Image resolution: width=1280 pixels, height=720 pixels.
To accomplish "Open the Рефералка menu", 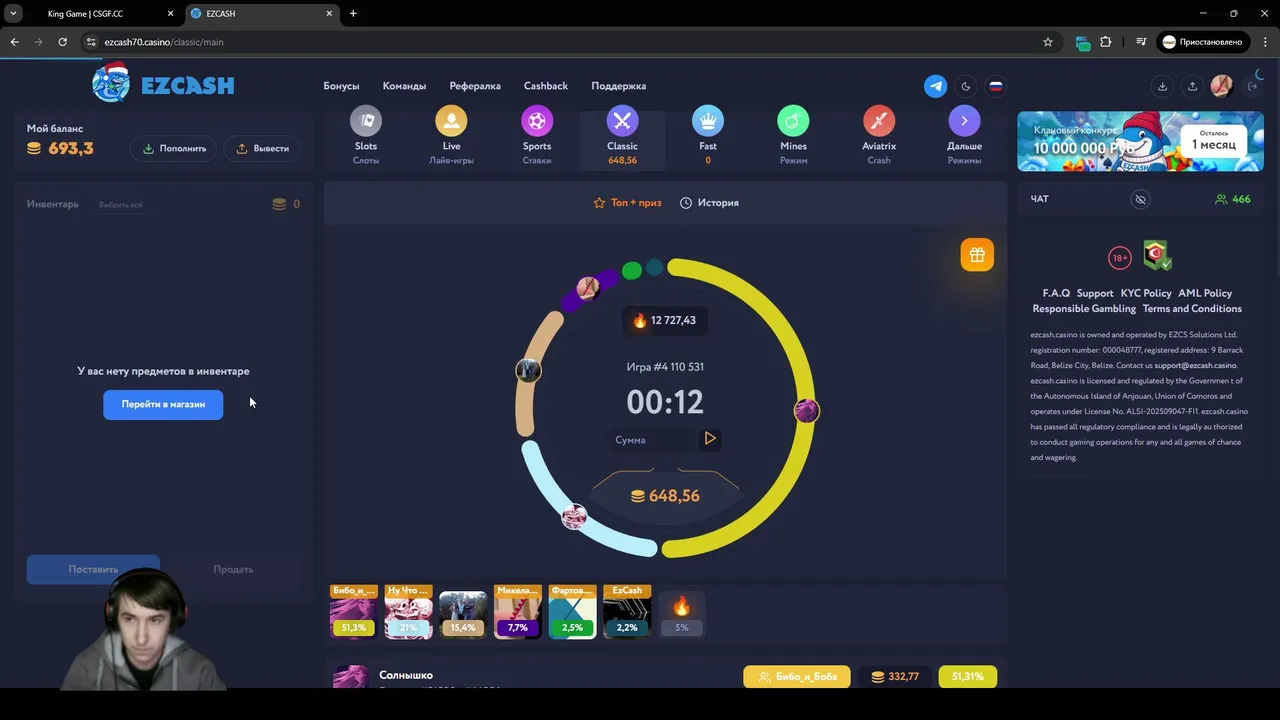I will point(475,86).
